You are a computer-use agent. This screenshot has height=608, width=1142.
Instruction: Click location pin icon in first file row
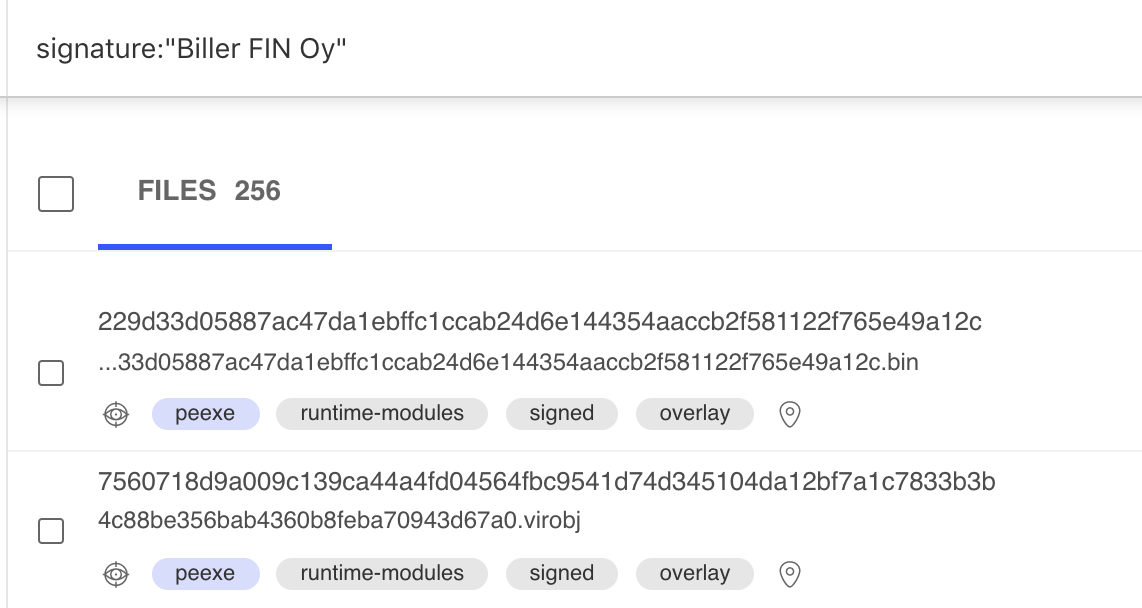pyautogui.click(x=789, y=414)
